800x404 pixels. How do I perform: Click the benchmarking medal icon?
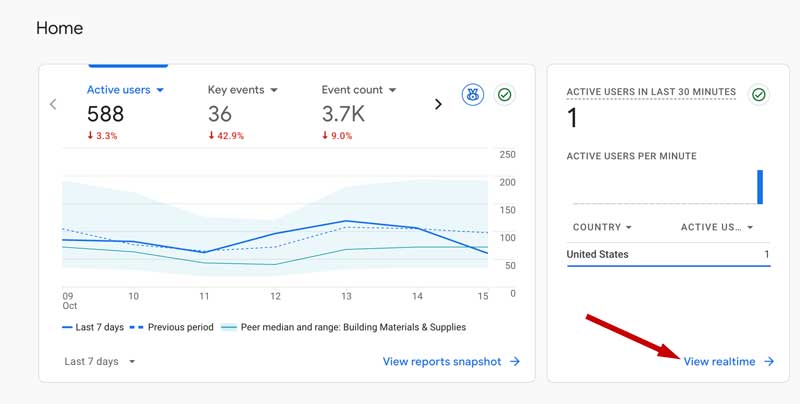(x=473, y=95)
